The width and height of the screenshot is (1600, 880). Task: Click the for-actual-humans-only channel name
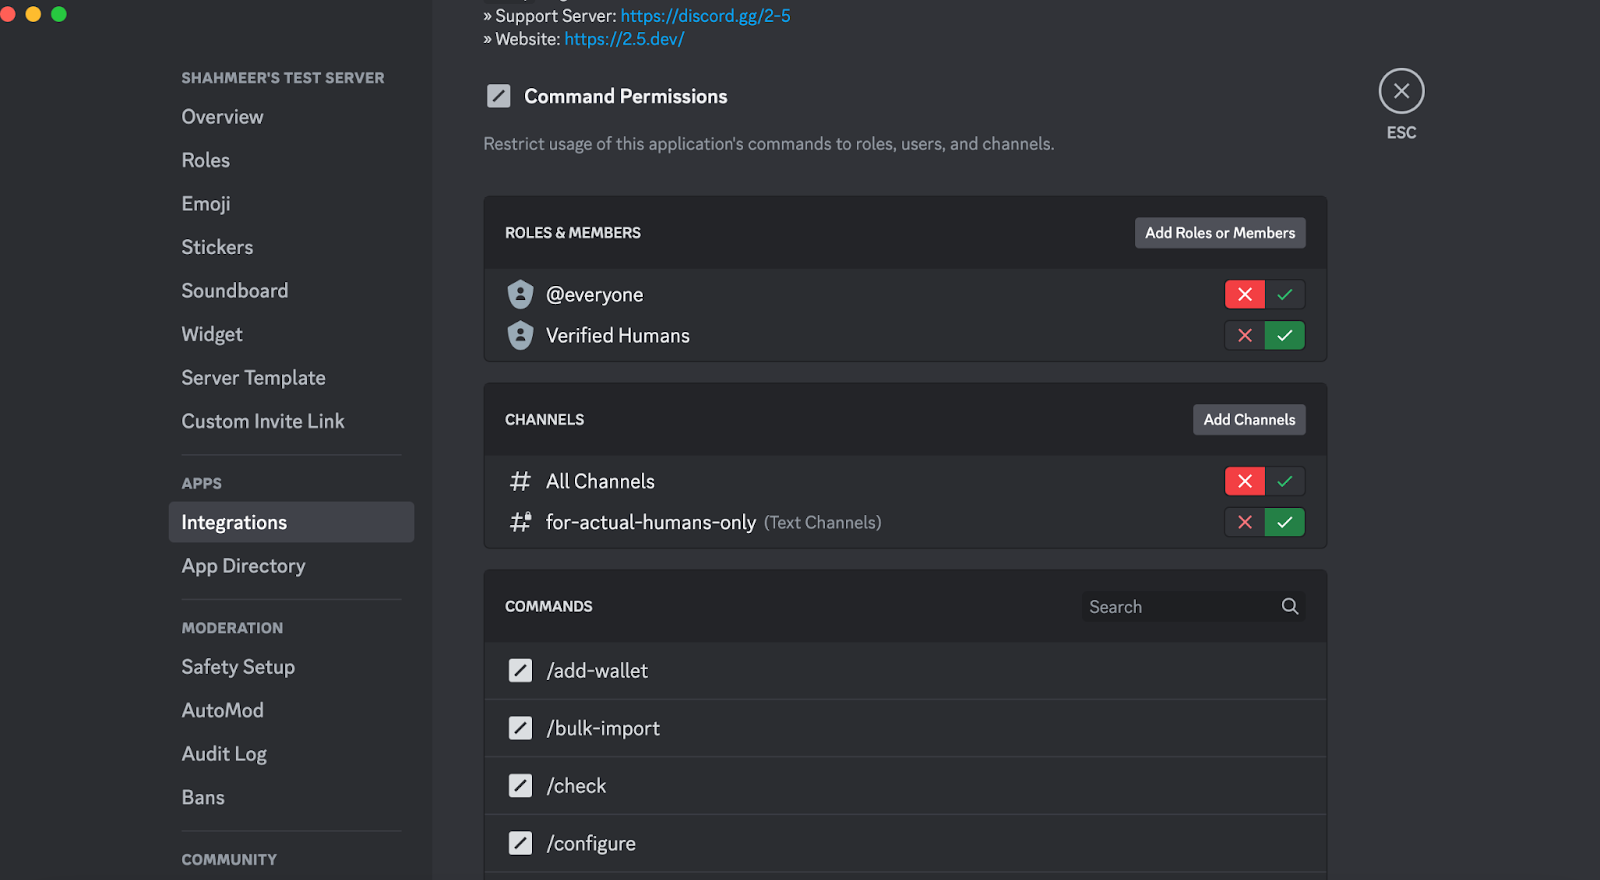651,522
